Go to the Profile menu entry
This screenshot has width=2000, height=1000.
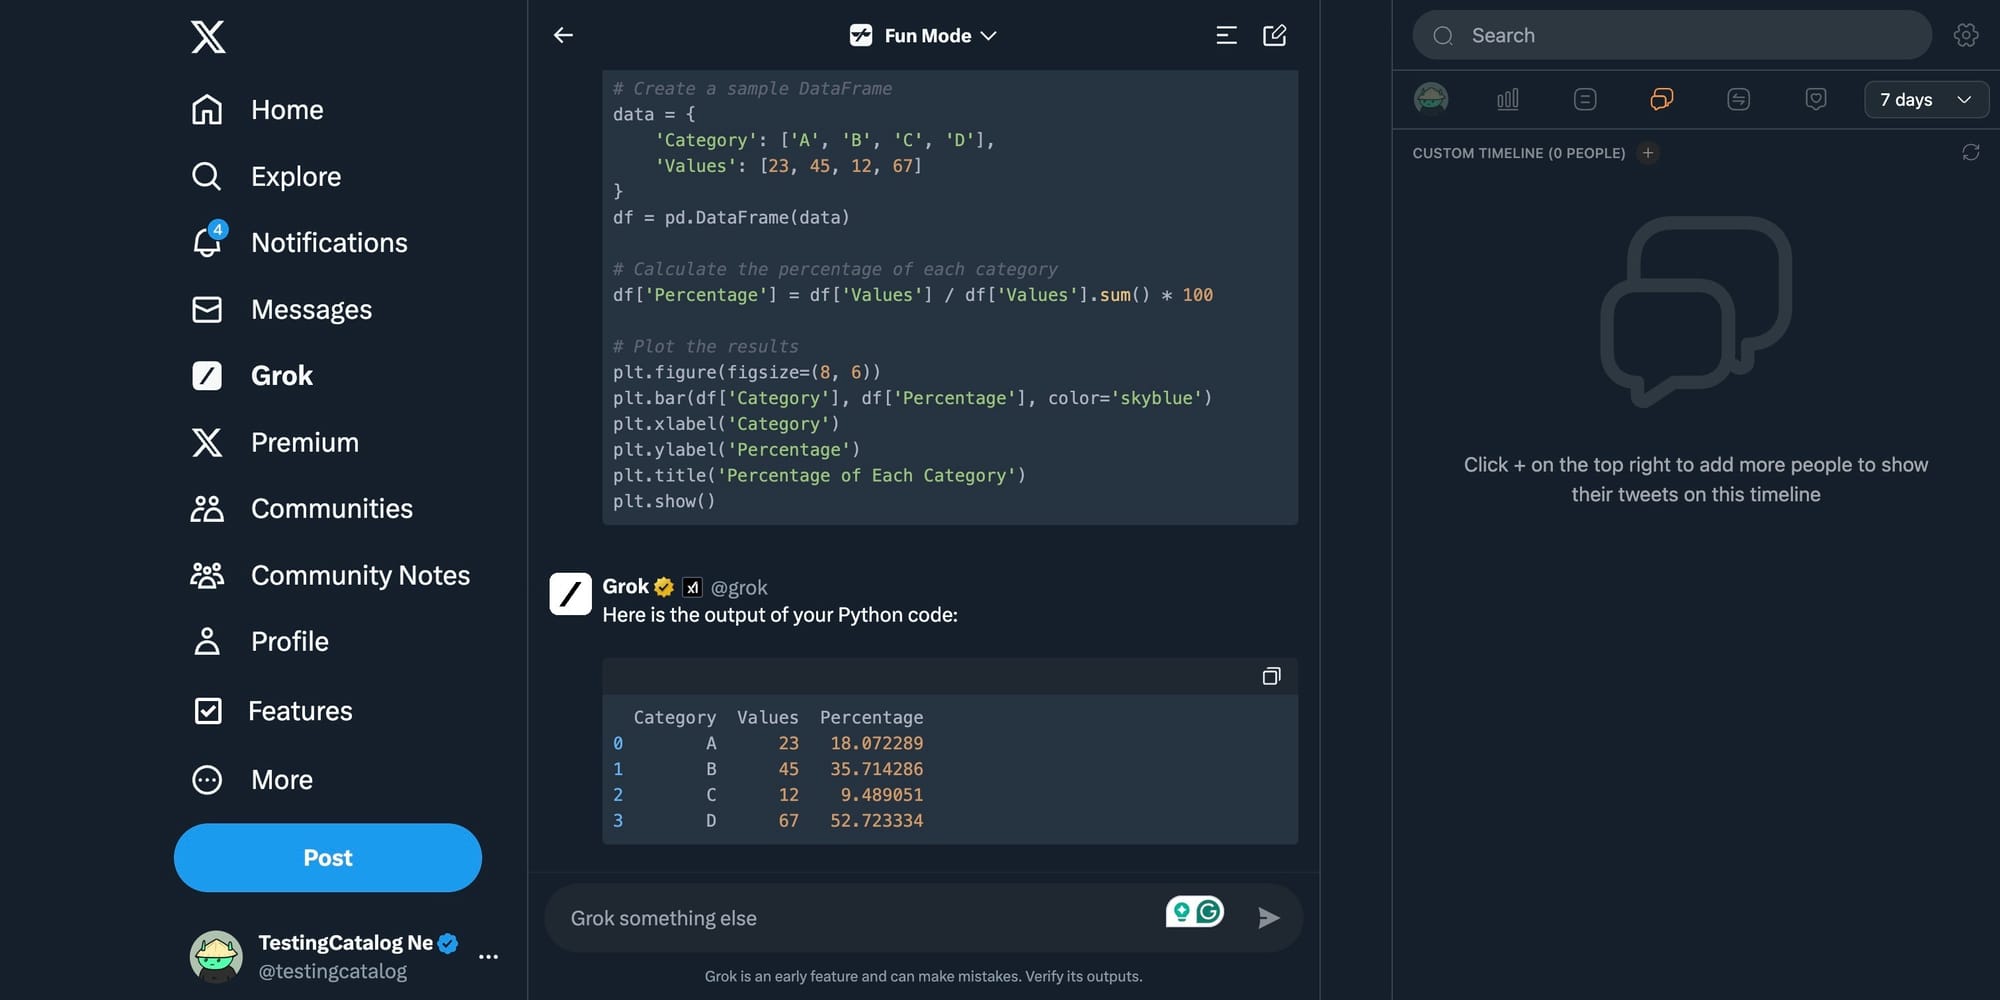(207, 641)
